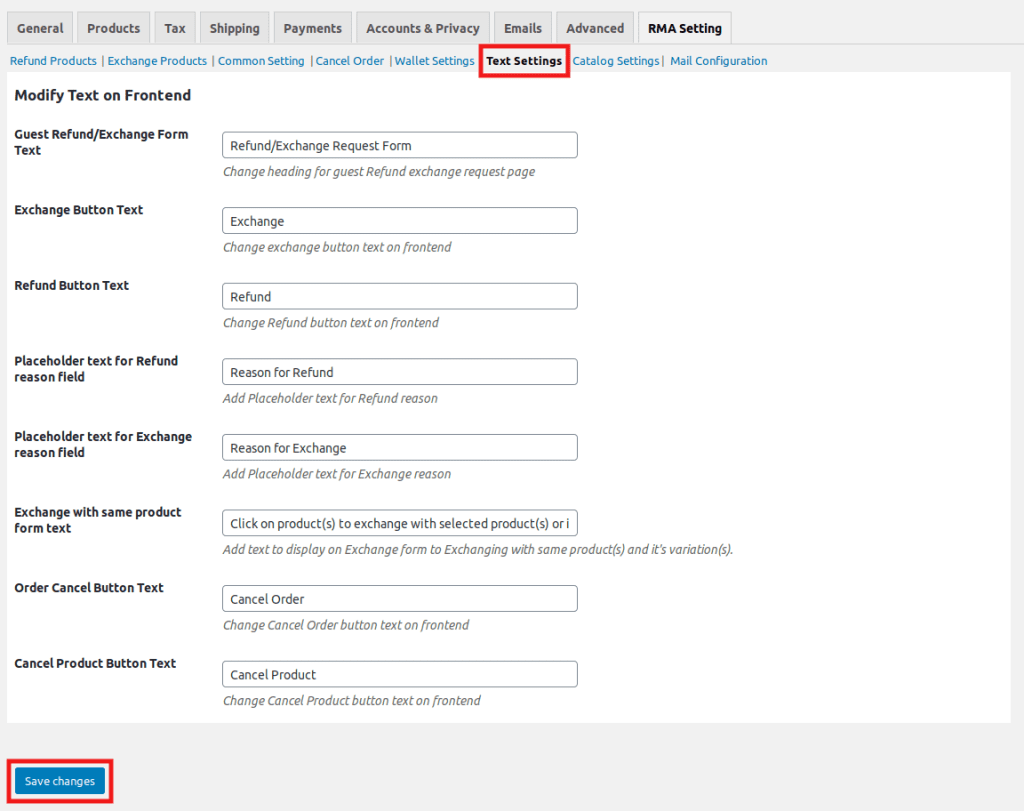Select the Emails tab
The height and width of the screenshot is (811, 1024).
coord(522,27)
